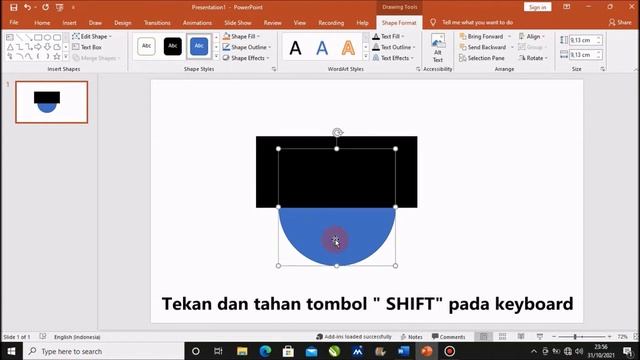This screenshot has width=640, height=360.
Task: Open the Text Effects dropdown
Action: click(393, 58)
